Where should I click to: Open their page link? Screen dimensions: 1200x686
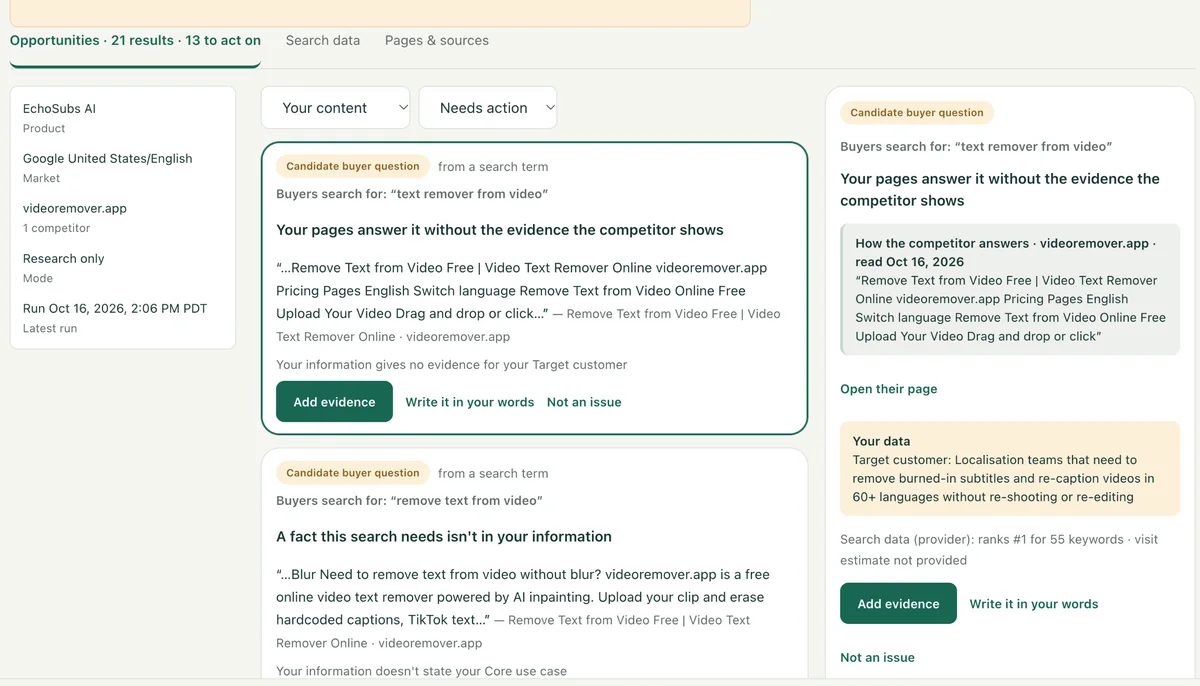pos(889,389)
